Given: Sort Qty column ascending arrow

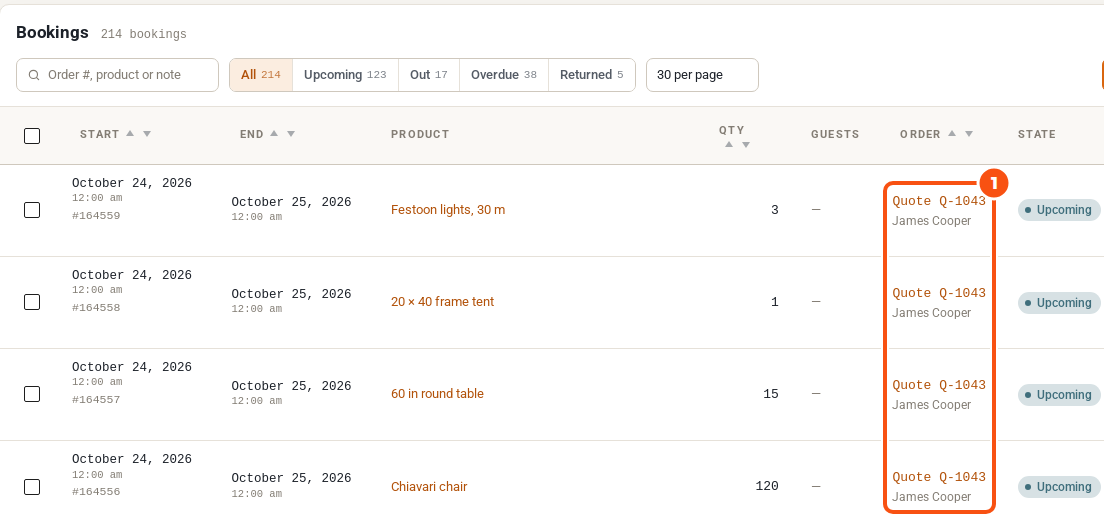Looking at the screenshot, I should click(x=729, y=144).
